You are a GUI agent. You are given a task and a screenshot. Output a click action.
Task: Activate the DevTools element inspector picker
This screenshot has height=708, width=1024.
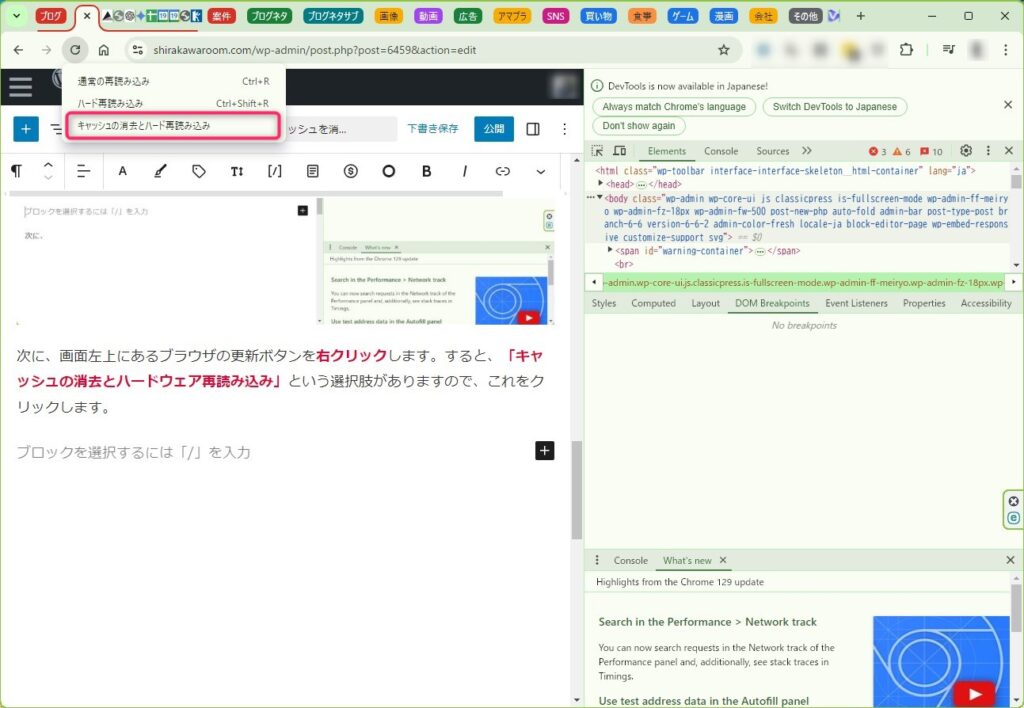click(x=597, y=151)
